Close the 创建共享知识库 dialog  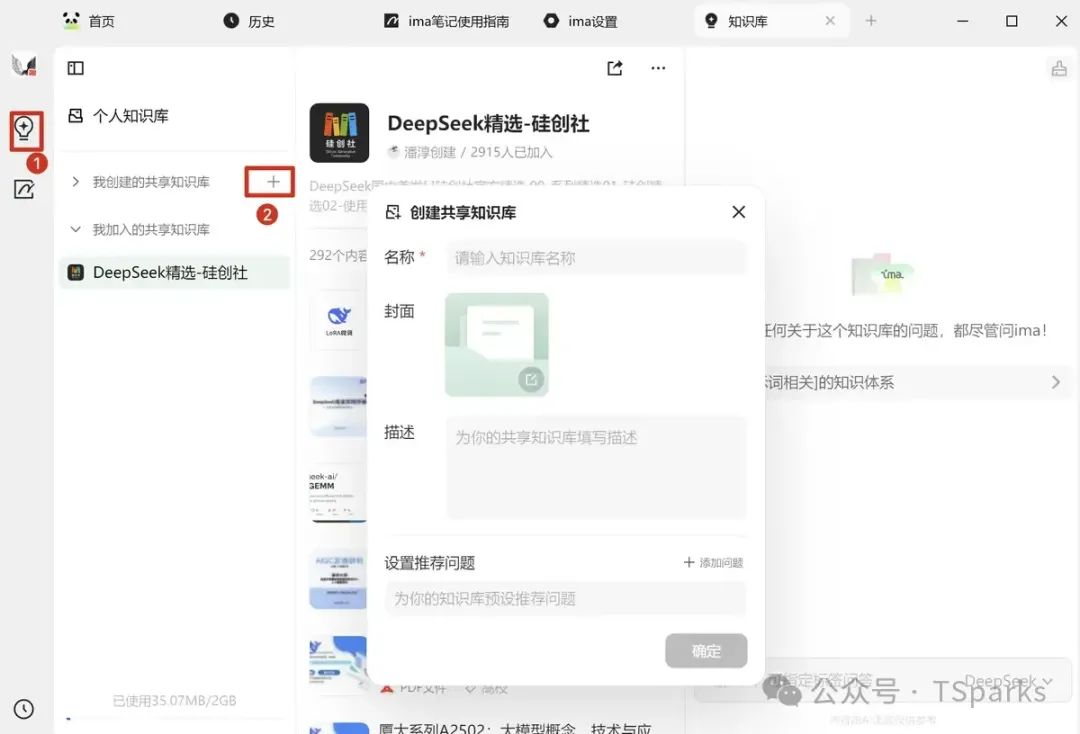click(x=739, y=212)
